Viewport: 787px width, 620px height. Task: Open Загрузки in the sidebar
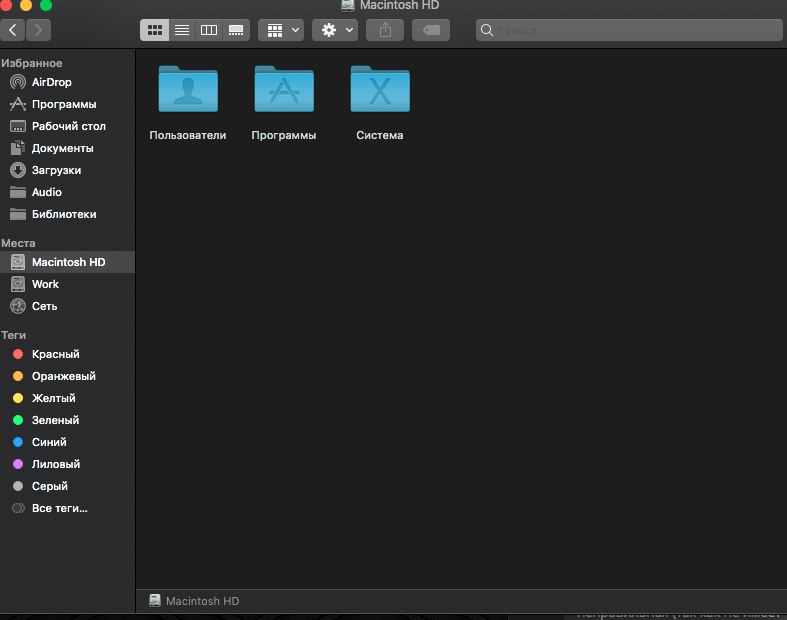pyautogui.click(x=67, y=170)
